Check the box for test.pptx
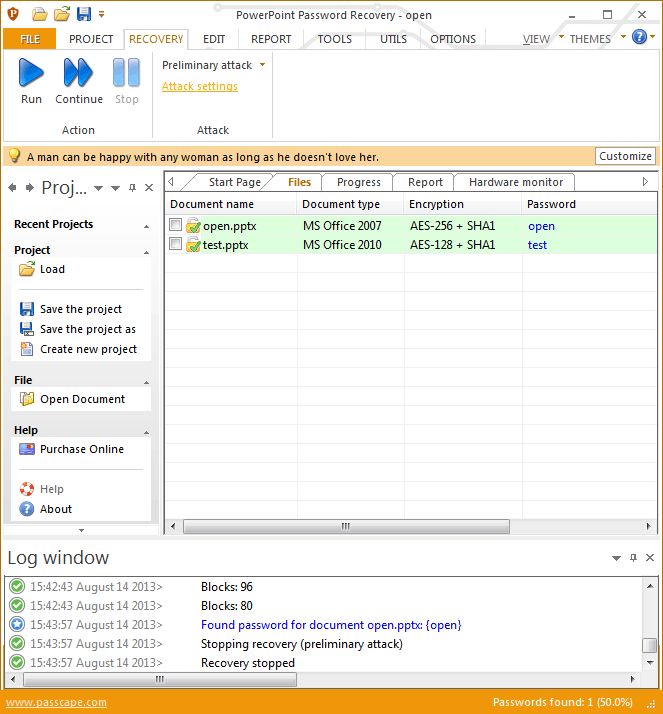The image size is (663, 714). (x=175, y=244)
